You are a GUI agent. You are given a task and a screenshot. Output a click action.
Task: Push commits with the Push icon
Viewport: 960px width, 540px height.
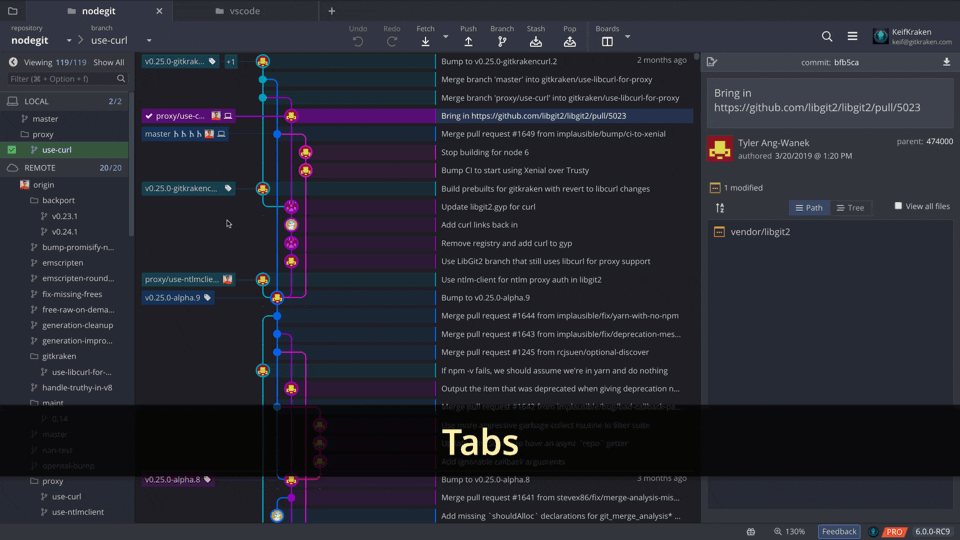(468, 42)
